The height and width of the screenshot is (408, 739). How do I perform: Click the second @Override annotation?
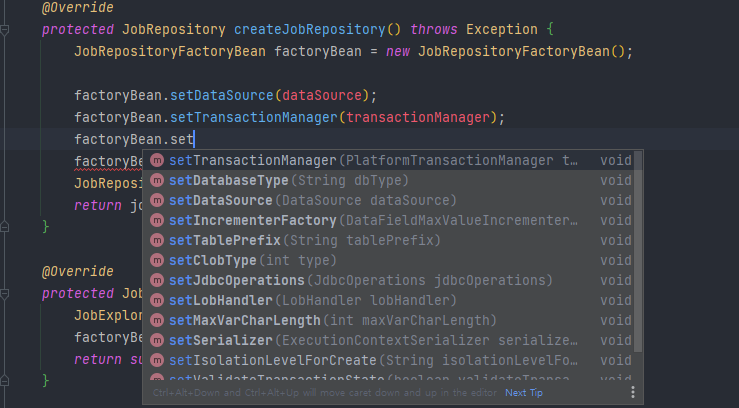[78, 272]
